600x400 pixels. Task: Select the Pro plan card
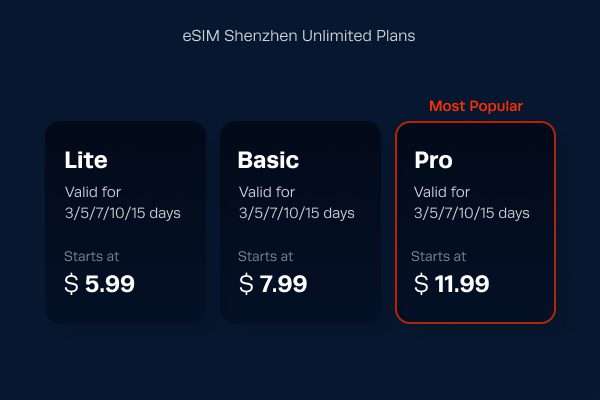pyautogui.click(x=475, y=222)
